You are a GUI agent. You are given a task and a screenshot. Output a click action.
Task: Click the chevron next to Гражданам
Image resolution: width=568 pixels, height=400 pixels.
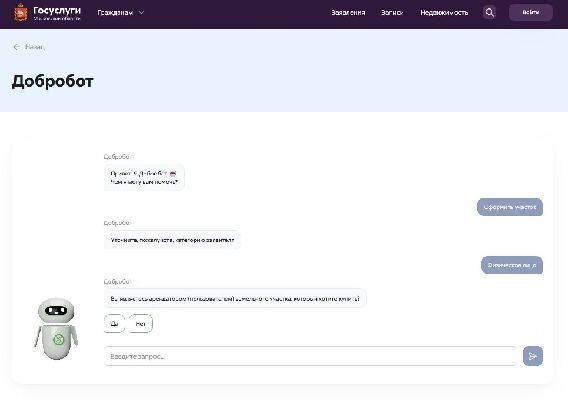[x=141, y=13]
